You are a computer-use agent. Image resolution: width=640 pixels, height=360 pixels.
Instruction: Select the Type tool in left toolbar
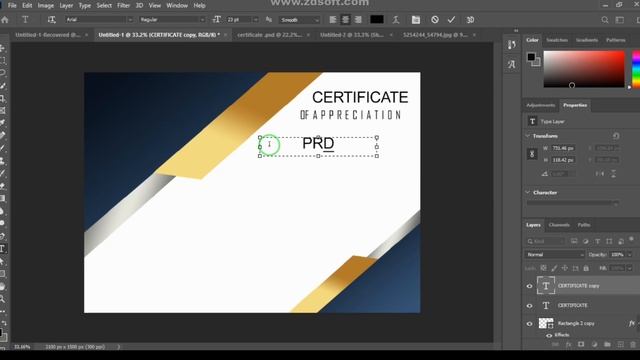(x=3, y=249)
